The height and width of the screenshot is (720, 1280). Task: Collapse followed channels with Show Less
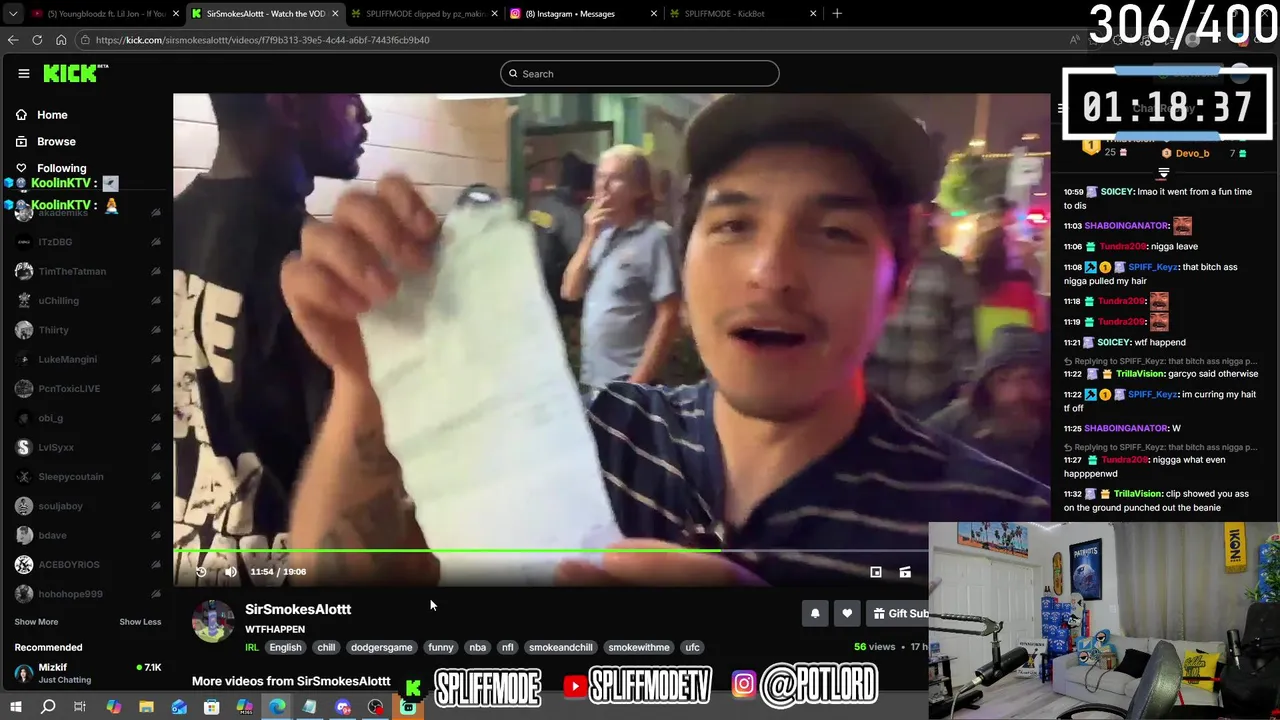pyautogui.click(x=140, y=622)
